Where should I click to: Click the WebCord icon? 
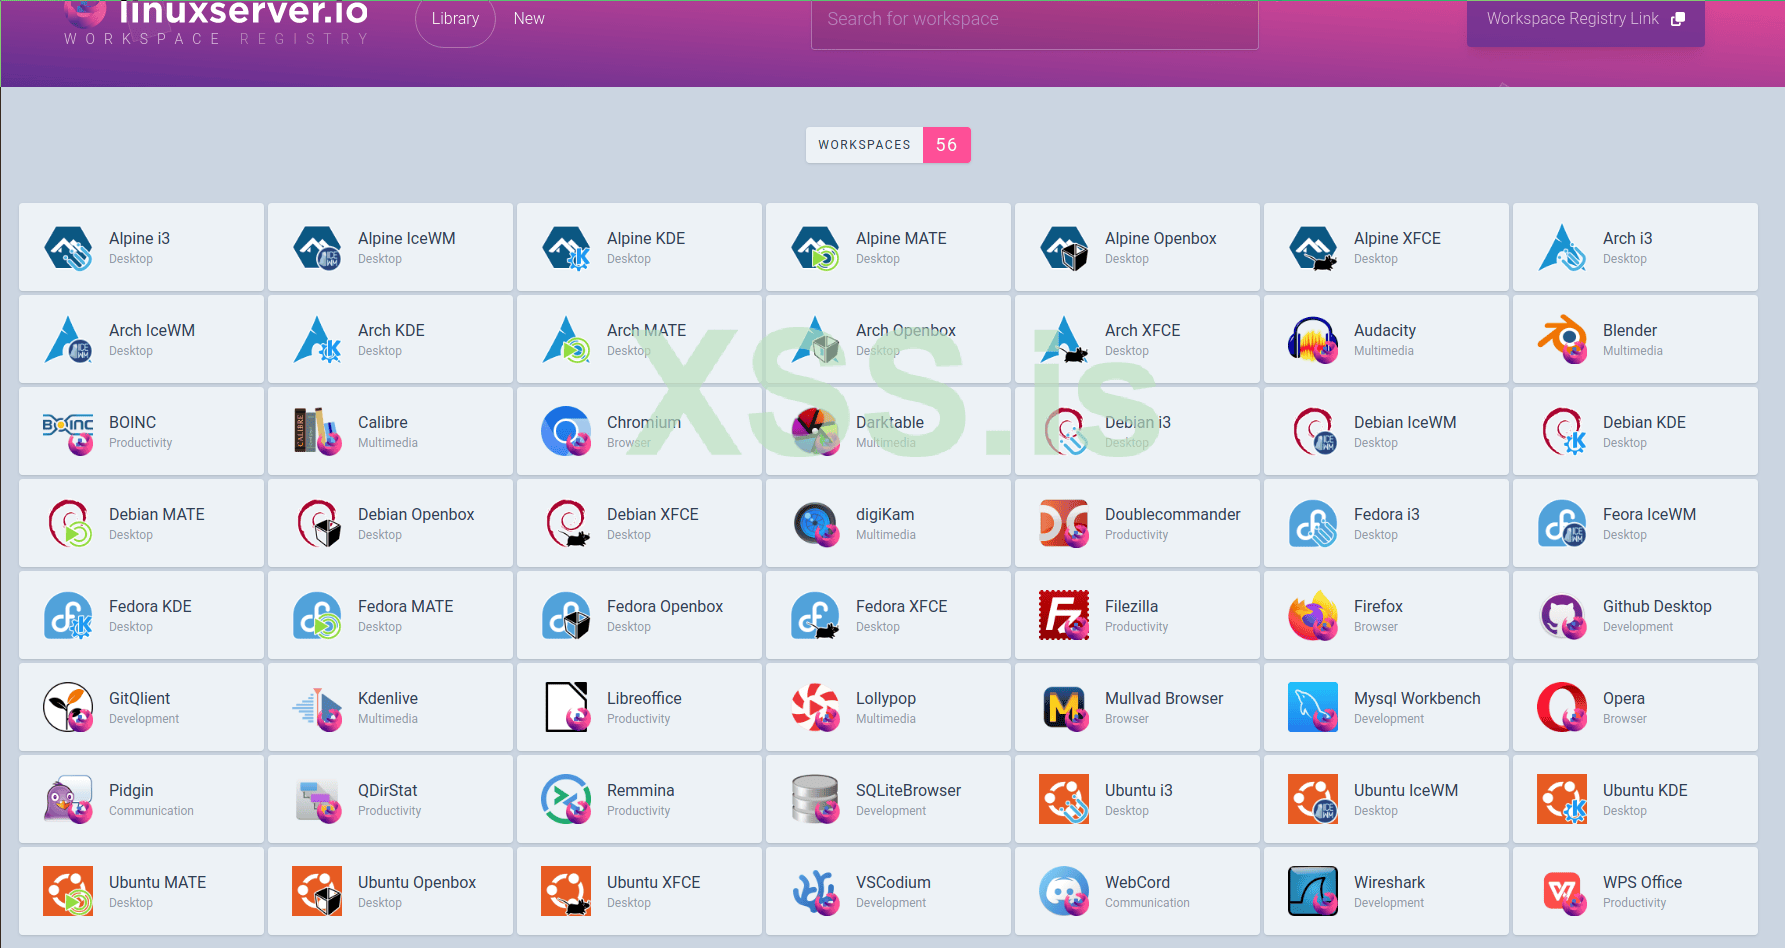(x=1065, y=892)
